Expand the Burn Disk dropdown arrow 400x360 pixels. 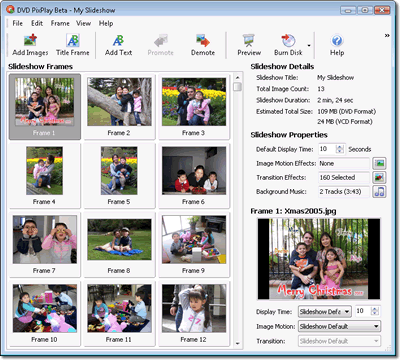click(309, 46)
